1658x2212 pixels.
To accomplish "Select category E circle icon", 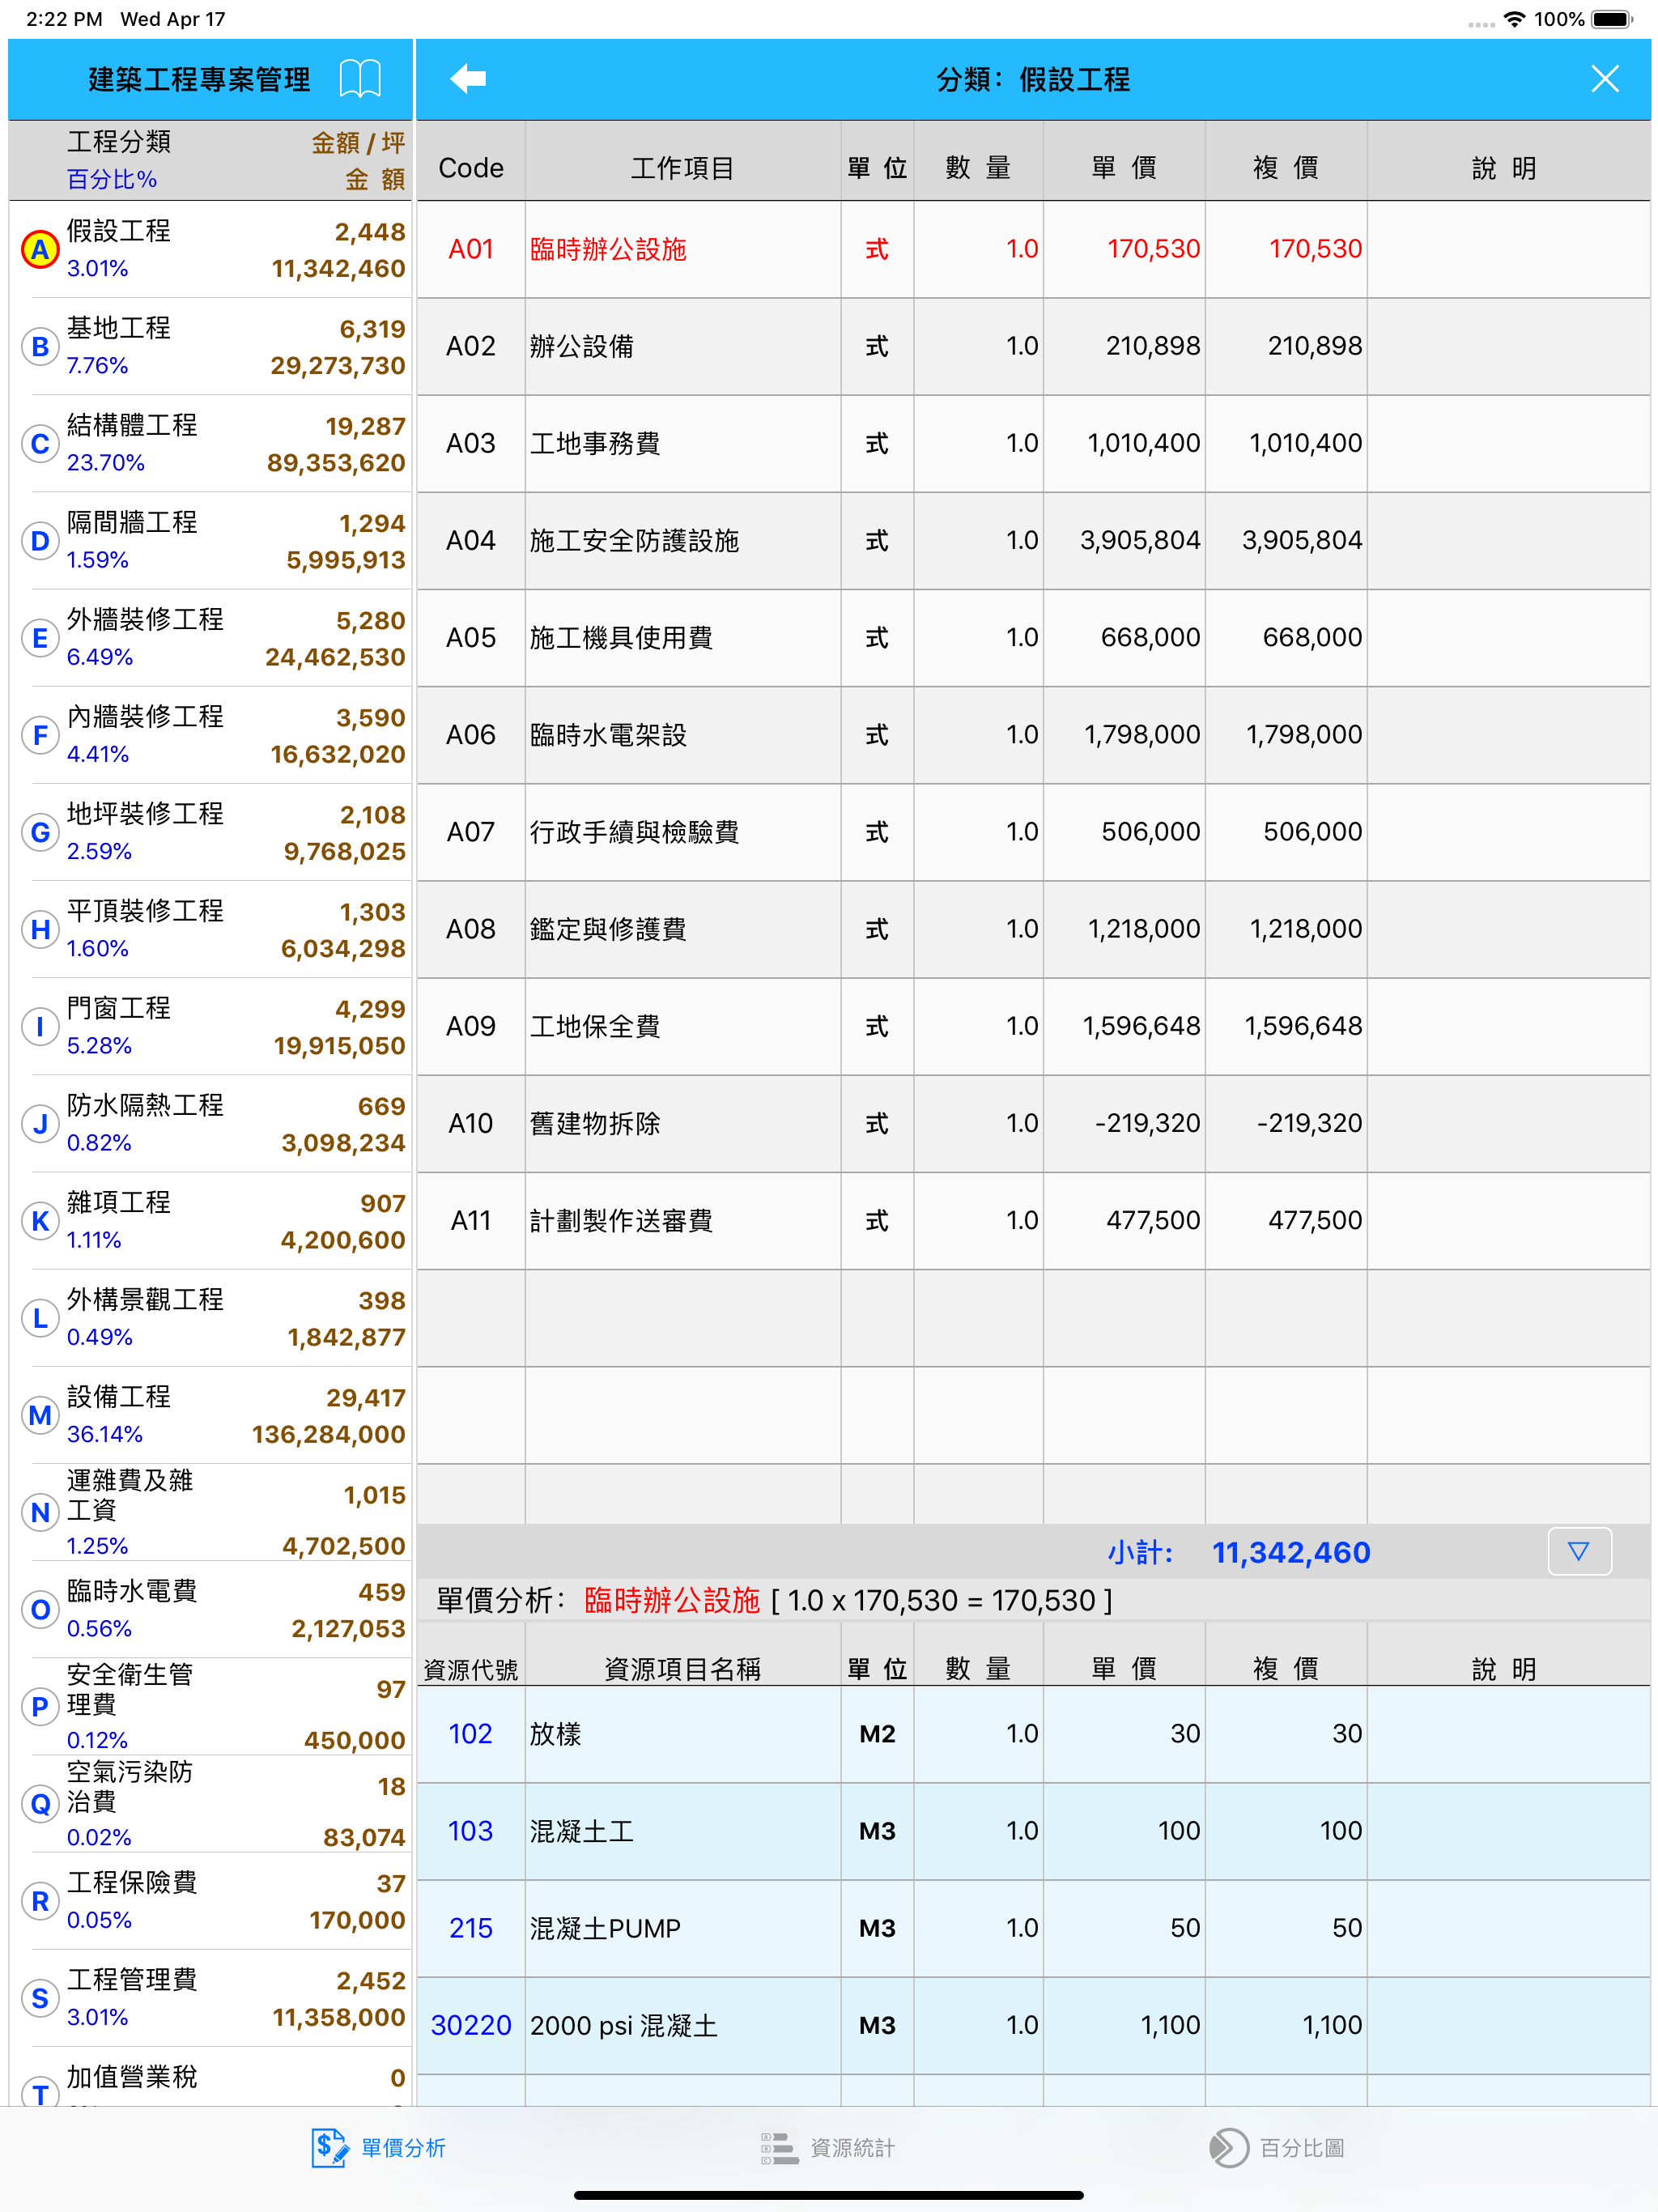I will pyautogui.click(x=40, y=638).
